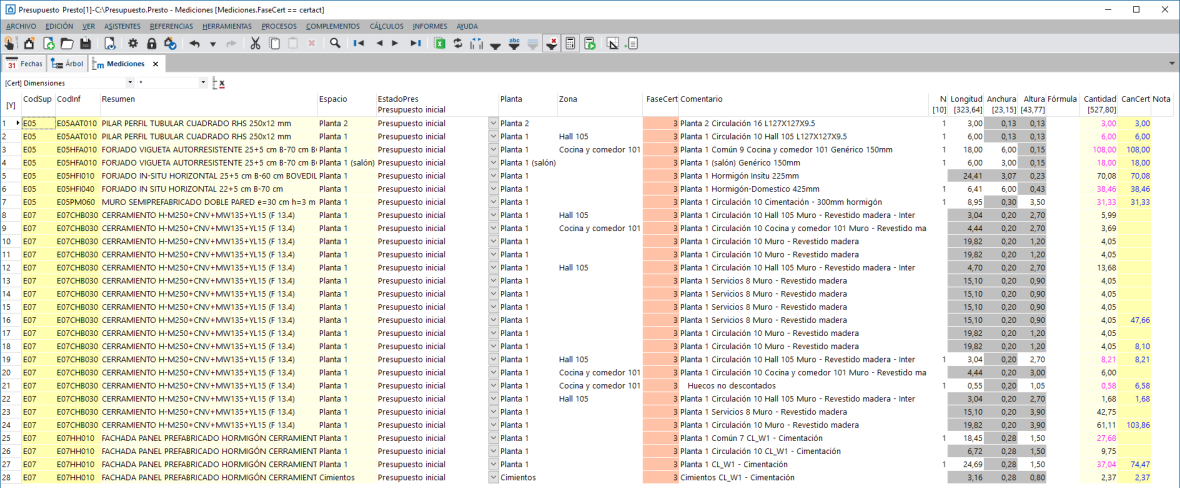Cut selection with the scissors icon
This screenshot has height=488, width=1180.
pos(255,44)
